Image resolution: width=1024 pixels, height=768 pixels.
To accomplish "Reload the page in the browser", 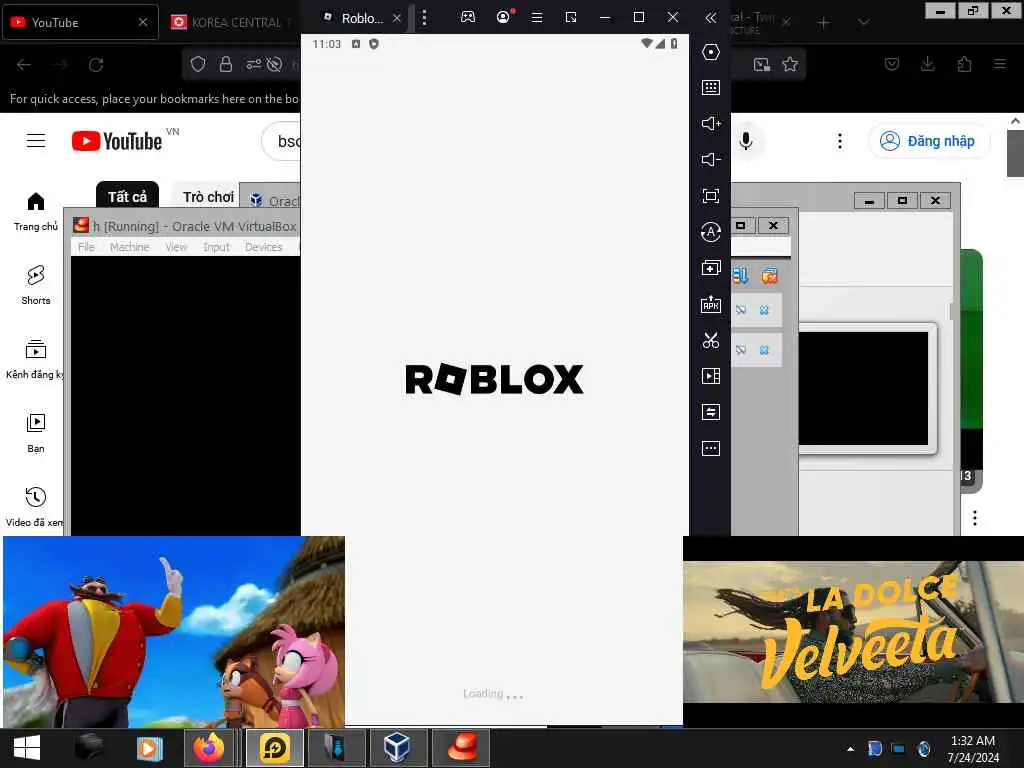I will pyautogui.click(x=96, y=65).
